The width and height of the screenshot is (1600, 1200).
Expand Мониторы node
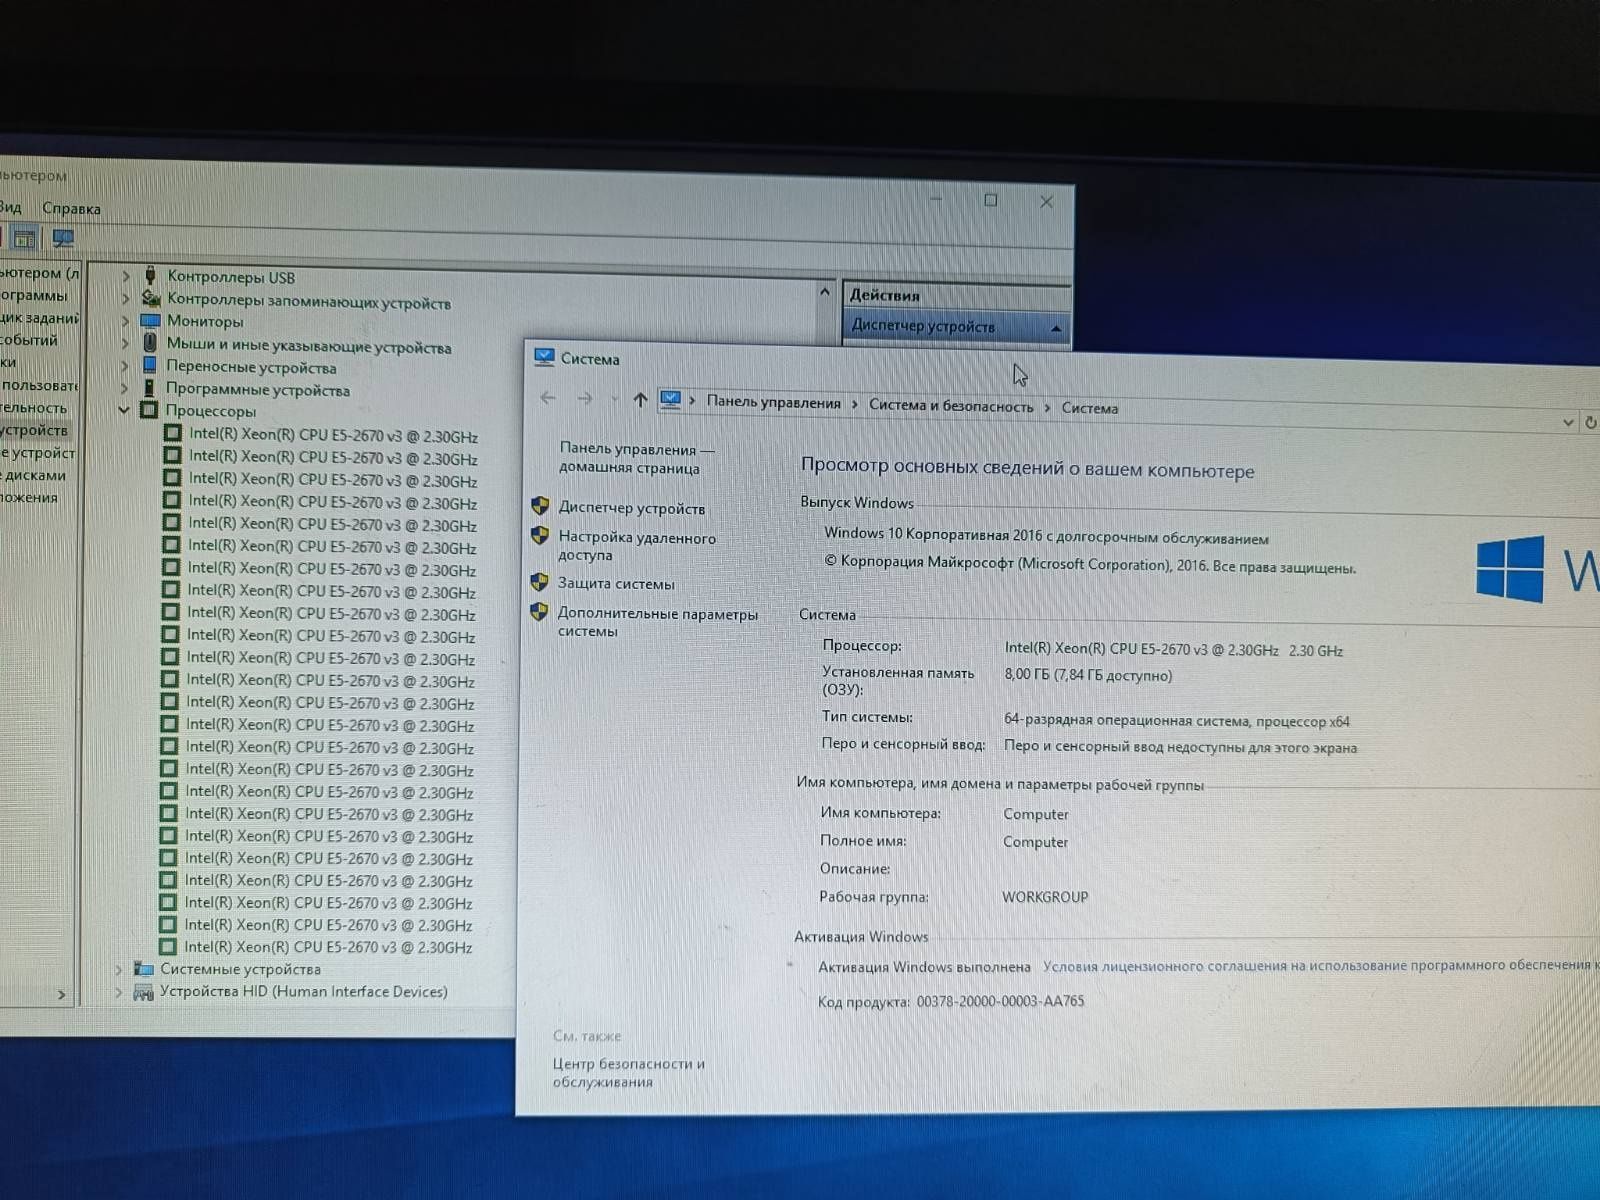(126, 320)
